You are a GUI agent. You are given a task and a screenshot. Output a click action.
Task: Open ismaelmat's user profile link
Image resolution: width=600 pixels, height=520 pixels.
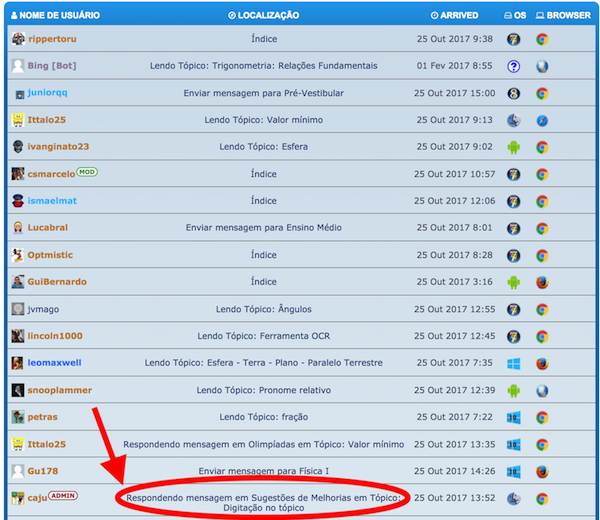tap(52, 201)
